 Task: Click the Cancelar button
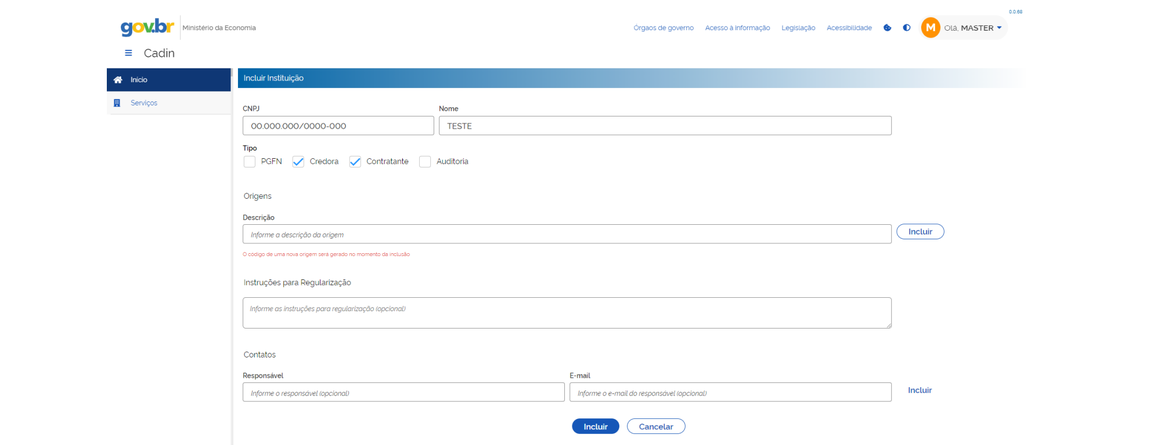click(656, 427)
